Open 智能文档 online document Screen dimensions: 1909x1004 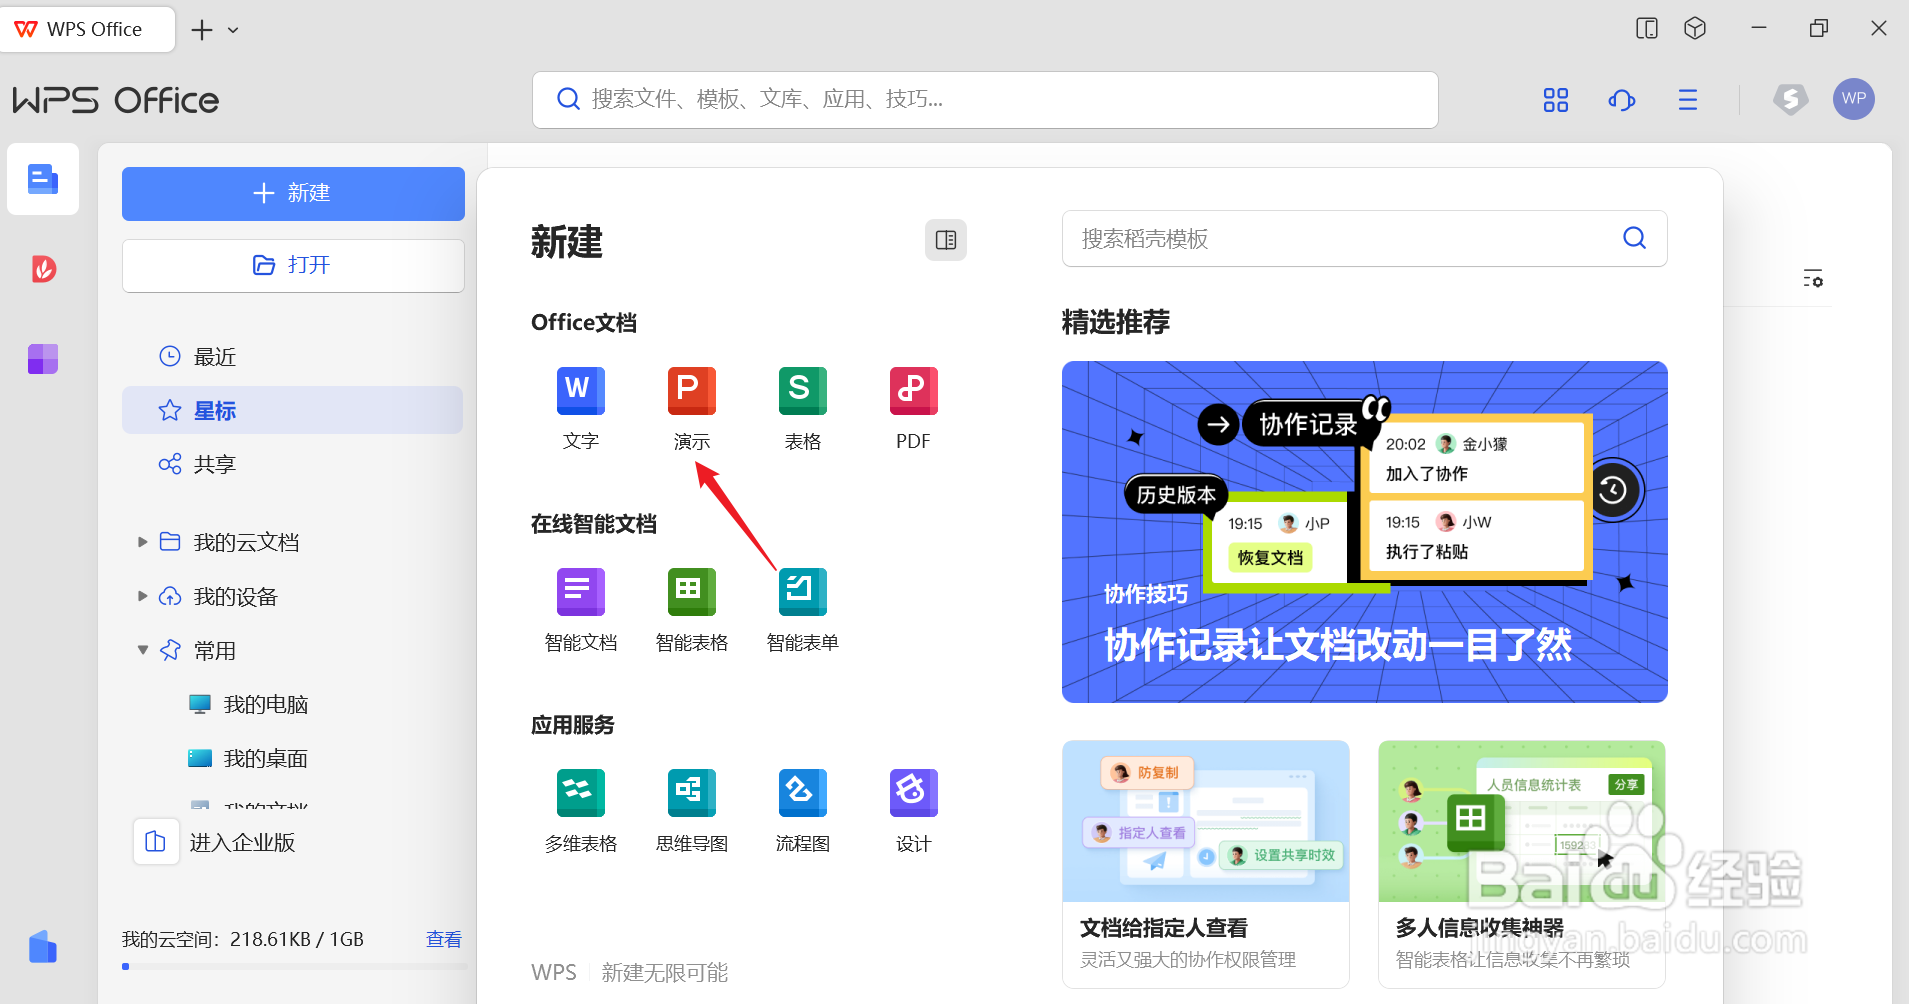(x=580, y=609)
